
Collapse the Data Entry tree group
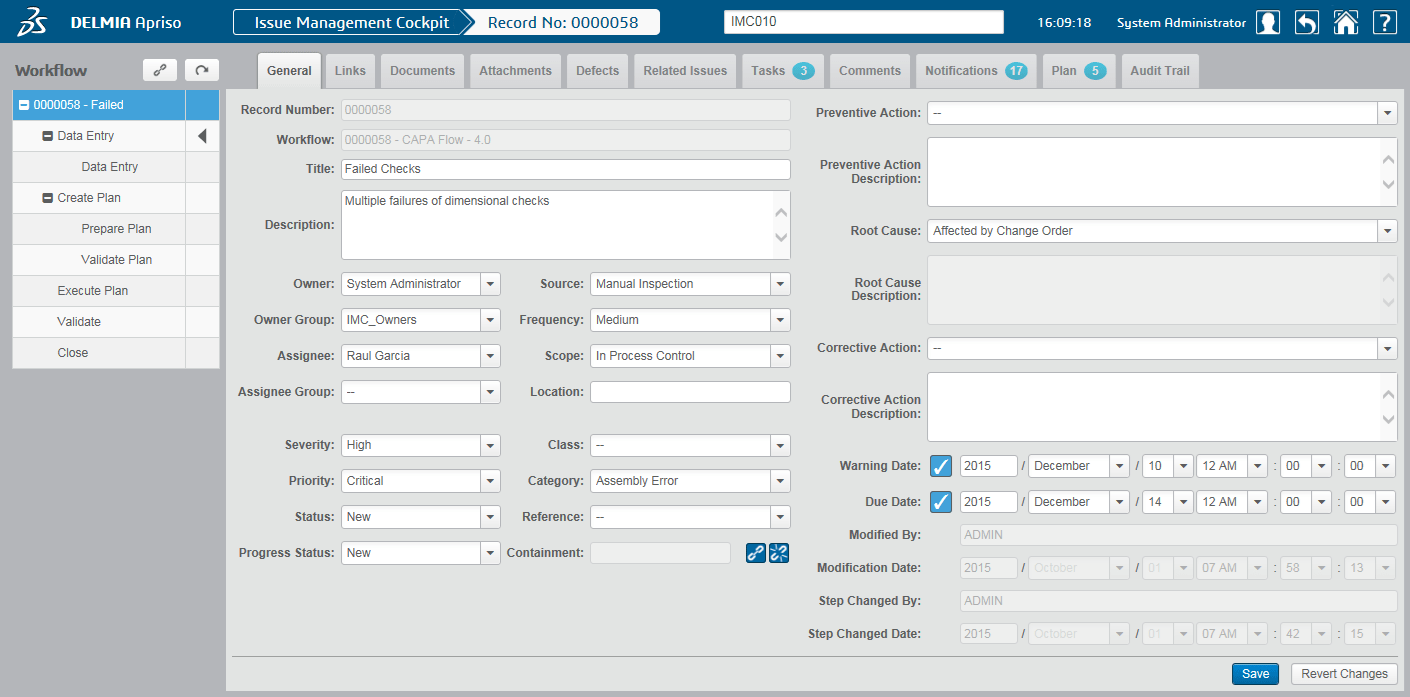pyautogui.click(x=47, y=136)
